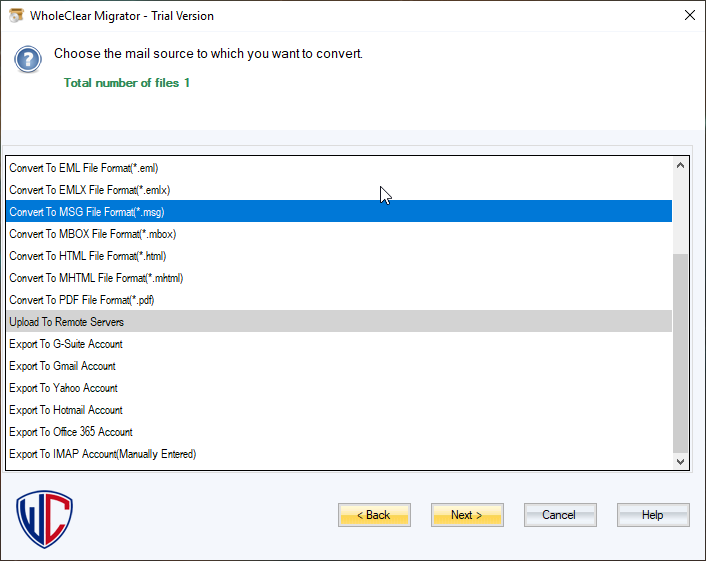Click the Upload To Remote Servers header

tap(67, 322)
